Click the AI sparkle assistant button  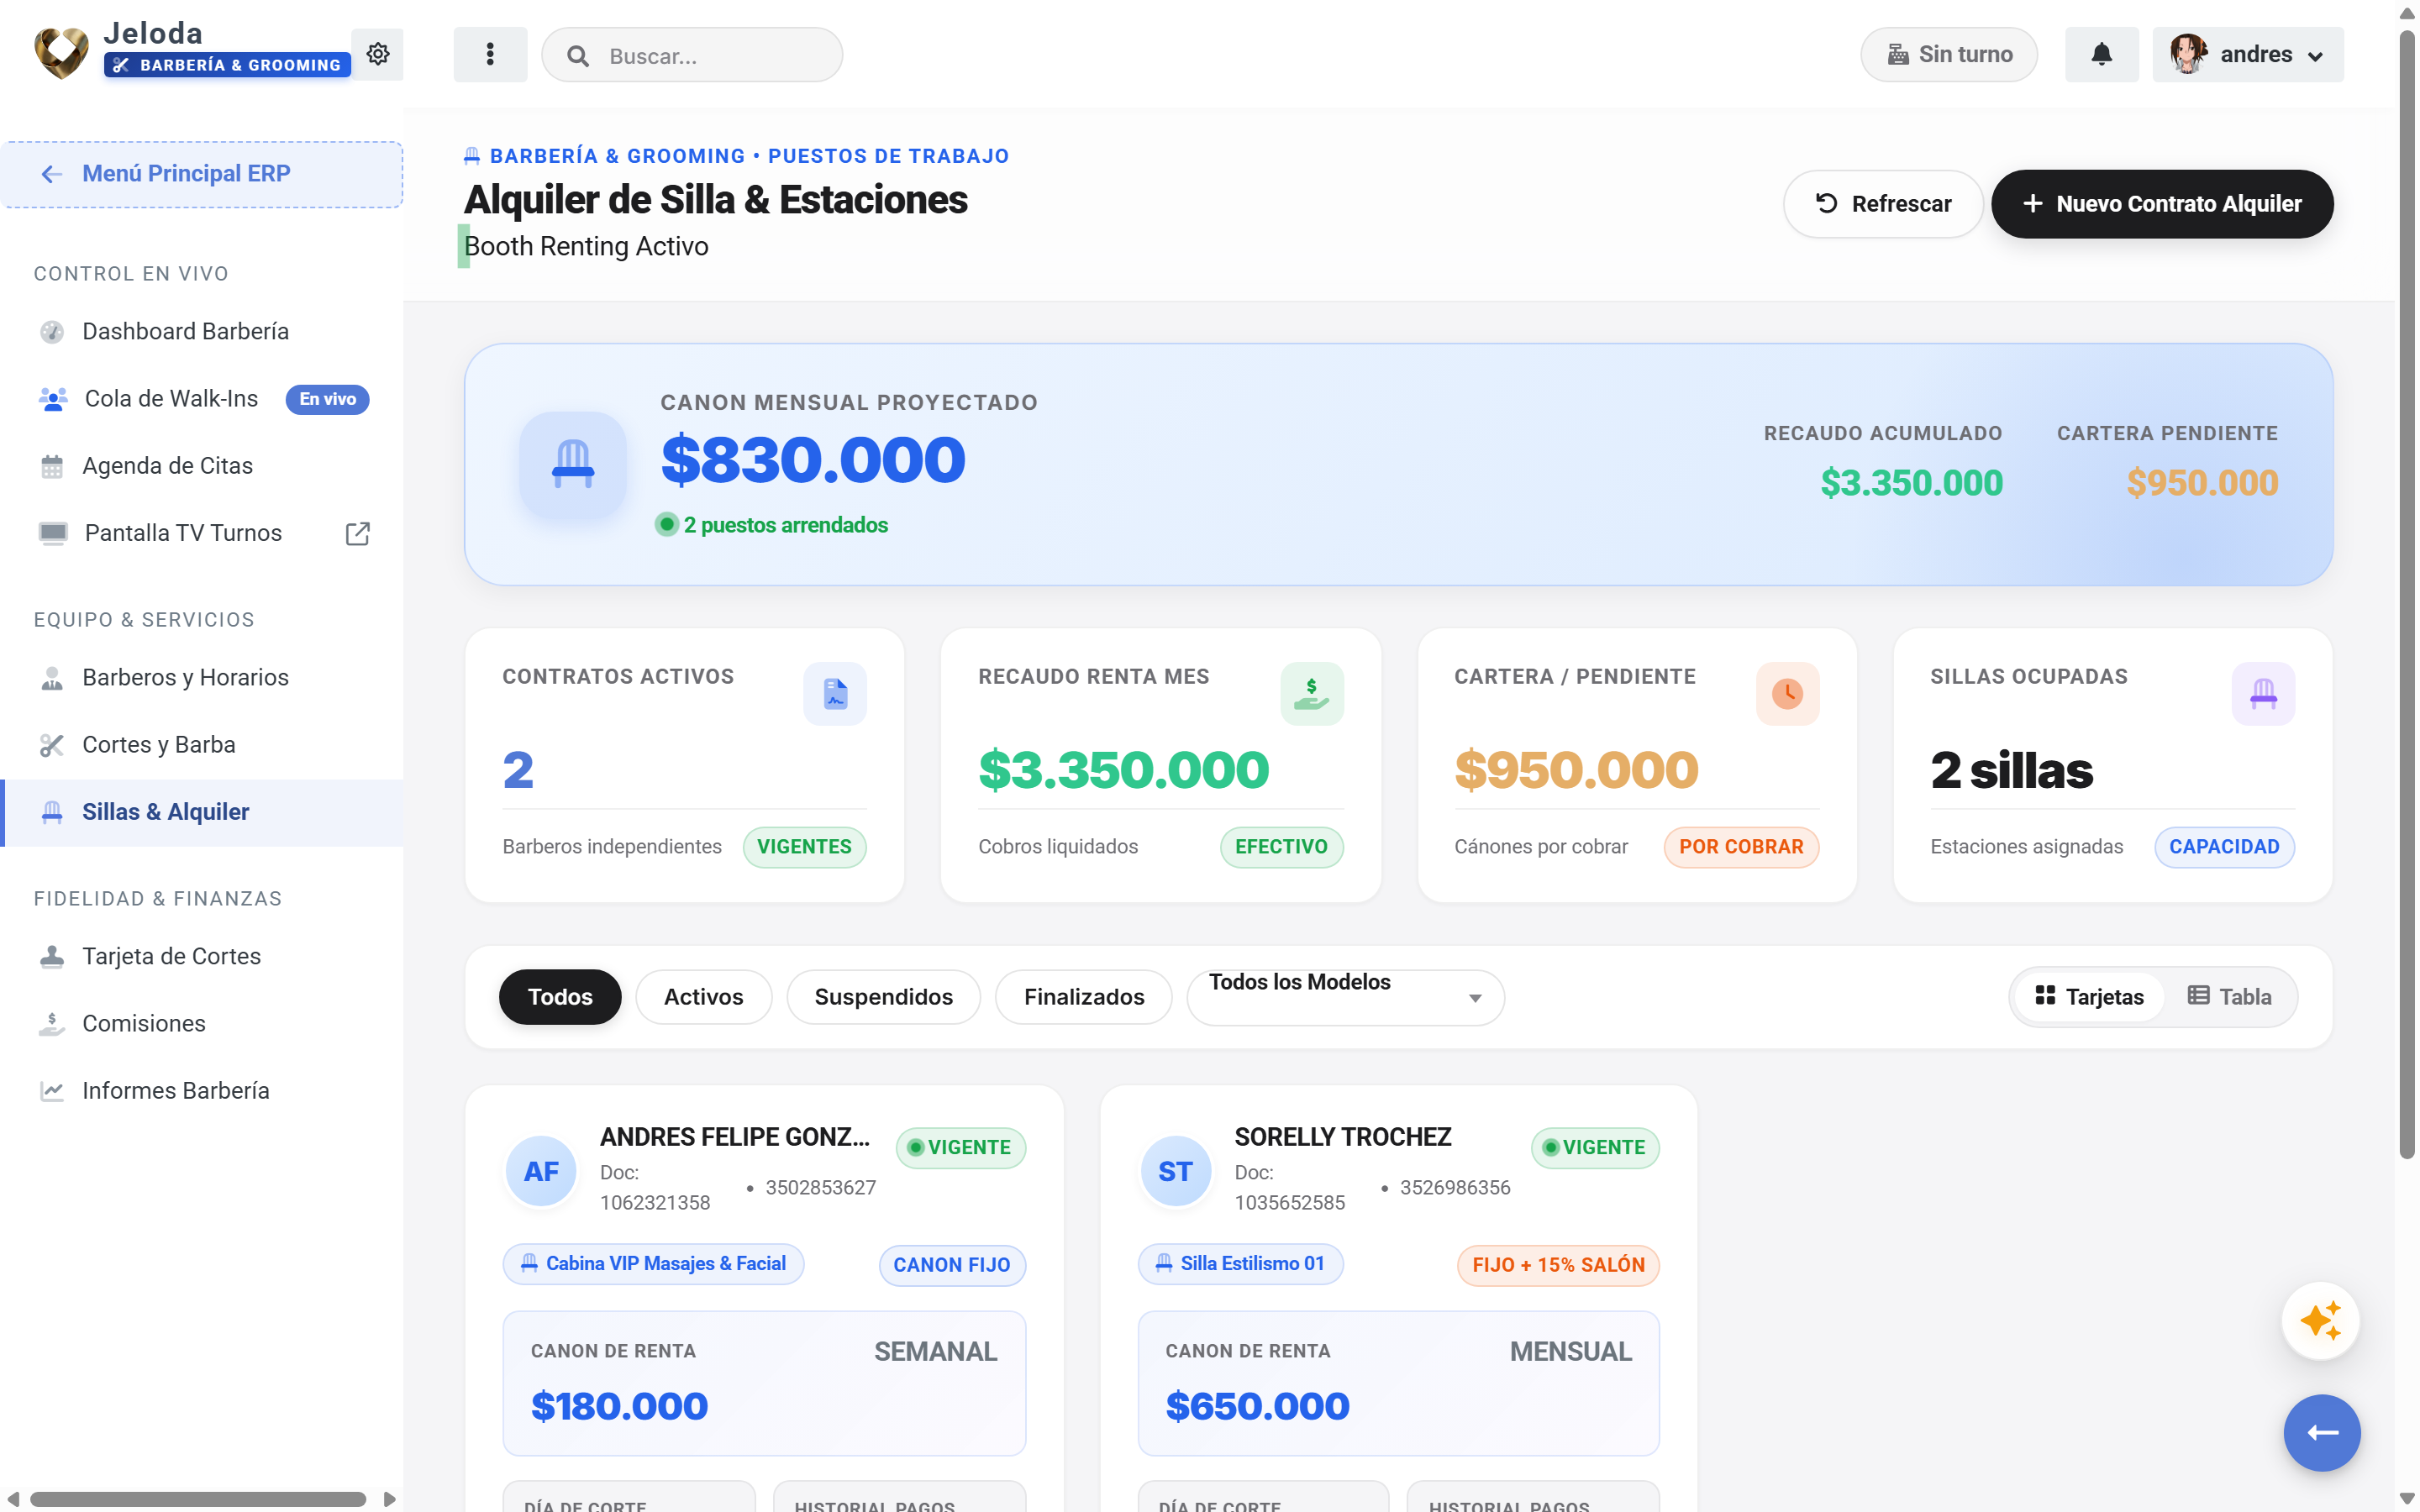point(2320,1320)
